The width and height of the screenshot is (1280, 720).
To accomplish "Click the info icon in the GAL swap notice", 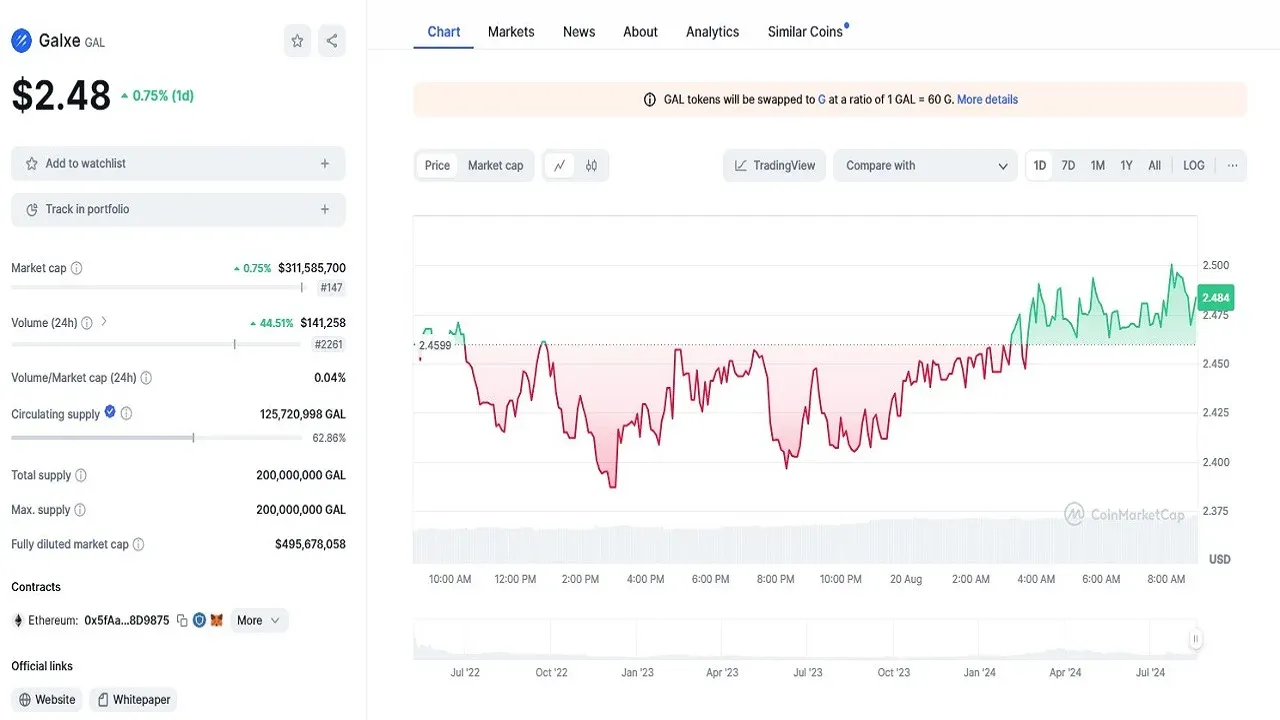I will click(650, 100).
